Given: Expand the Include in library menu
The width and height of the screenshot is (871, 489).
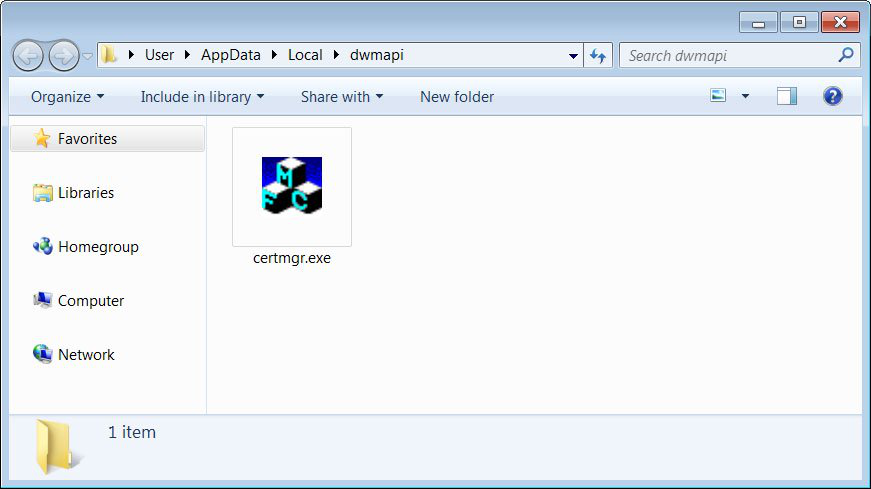Looking at the screenshot, I should [202, 97].
